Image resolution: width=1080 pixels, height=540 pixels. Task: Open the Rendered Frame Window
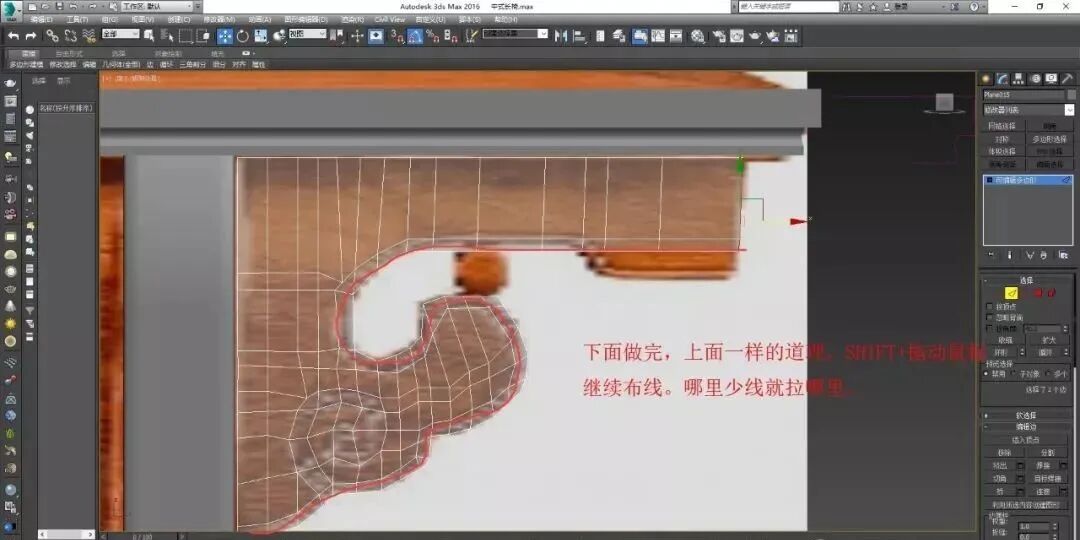[x=737, y=36]
